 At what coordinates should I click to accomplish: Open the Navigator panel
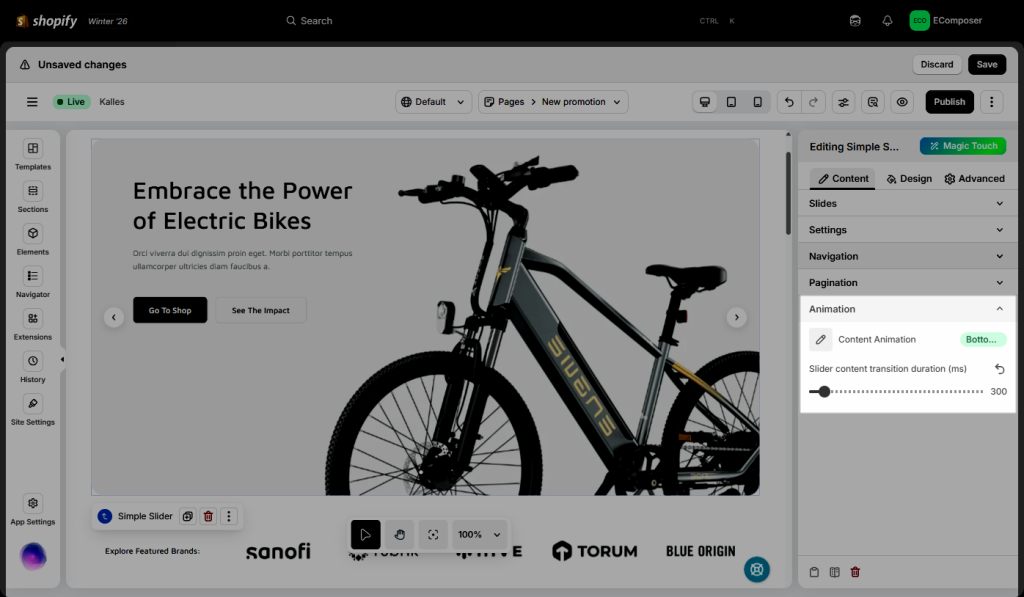33,277
